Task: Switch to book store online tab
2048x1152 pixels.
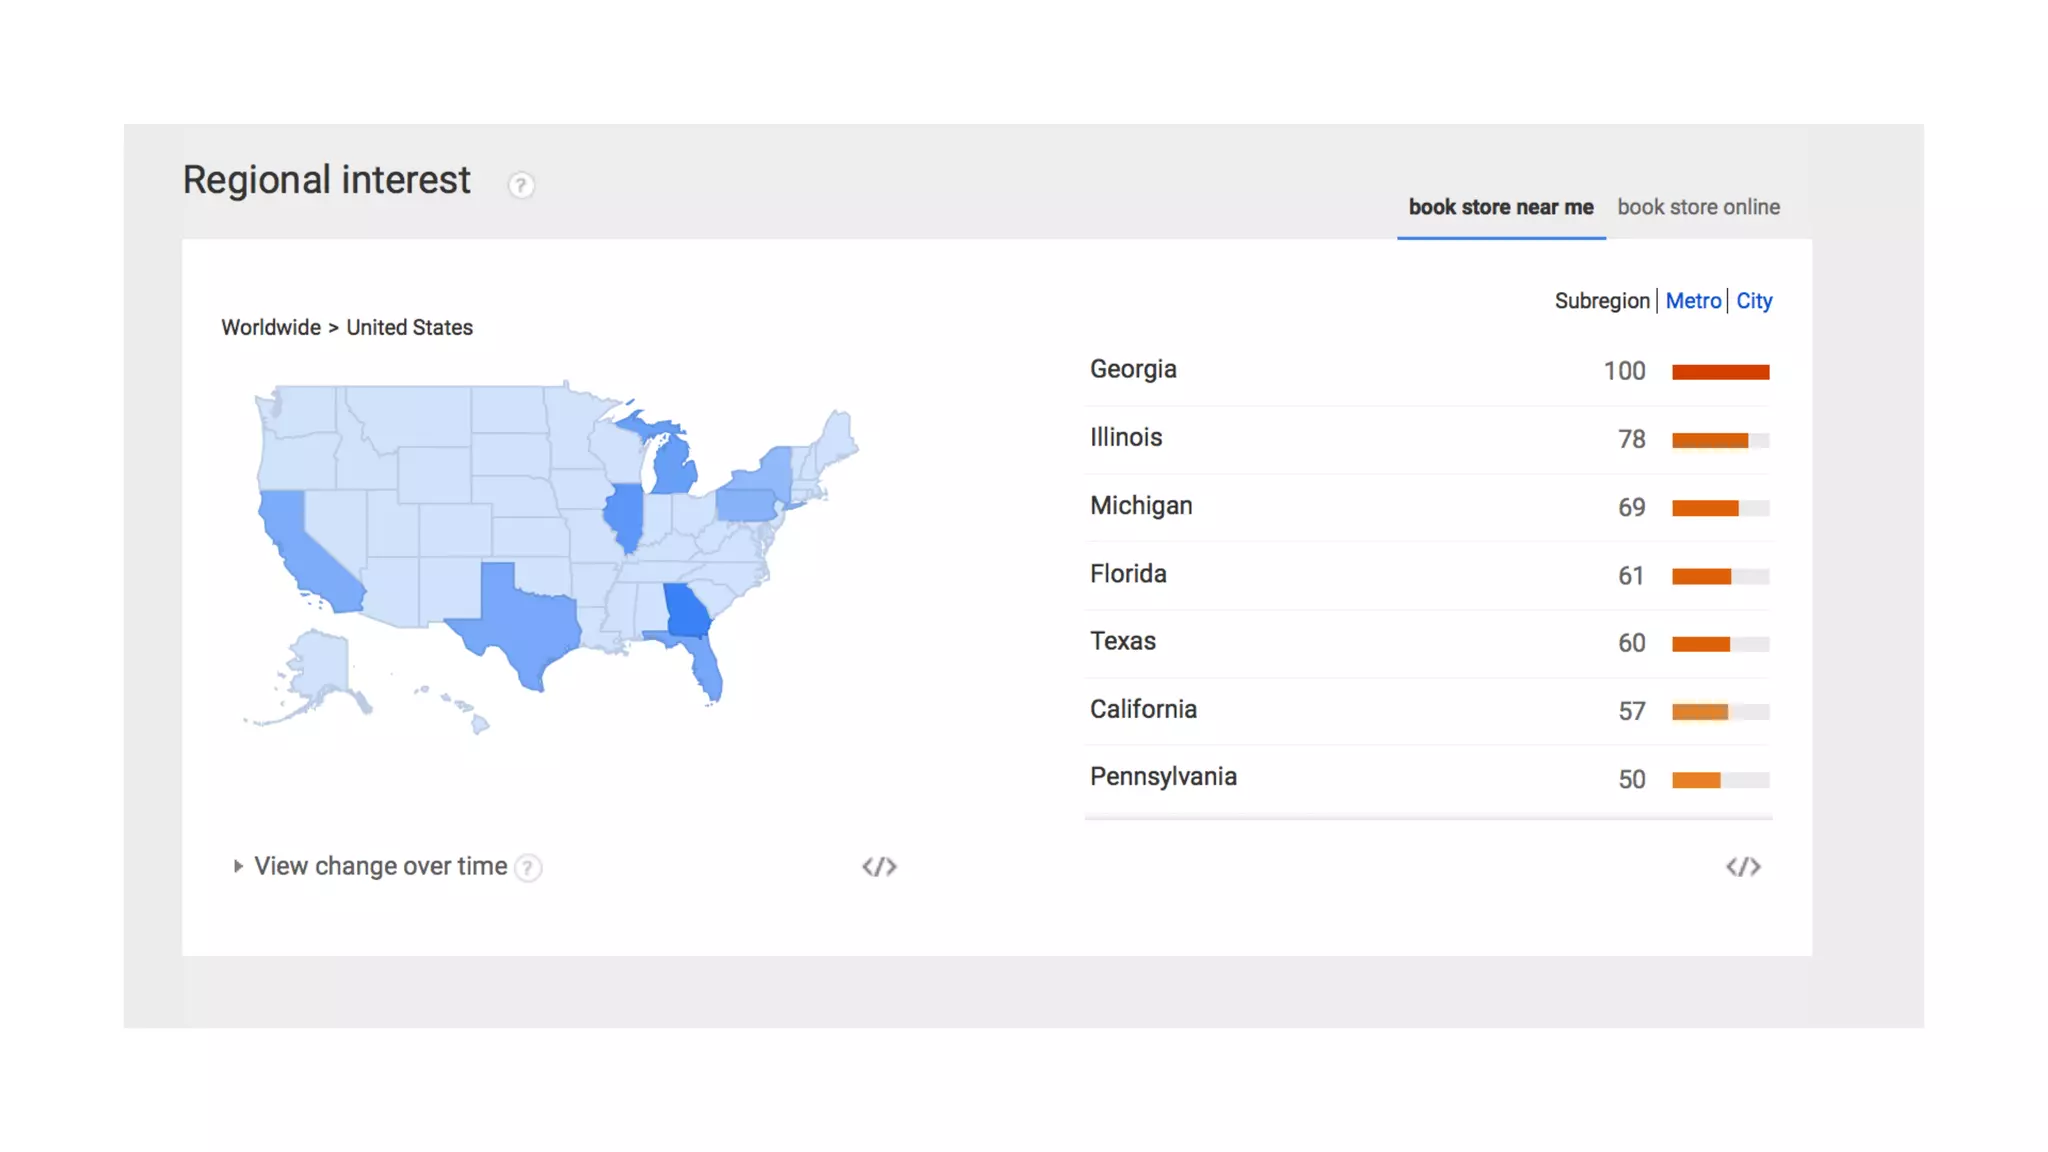Action: coord(1698,207)
